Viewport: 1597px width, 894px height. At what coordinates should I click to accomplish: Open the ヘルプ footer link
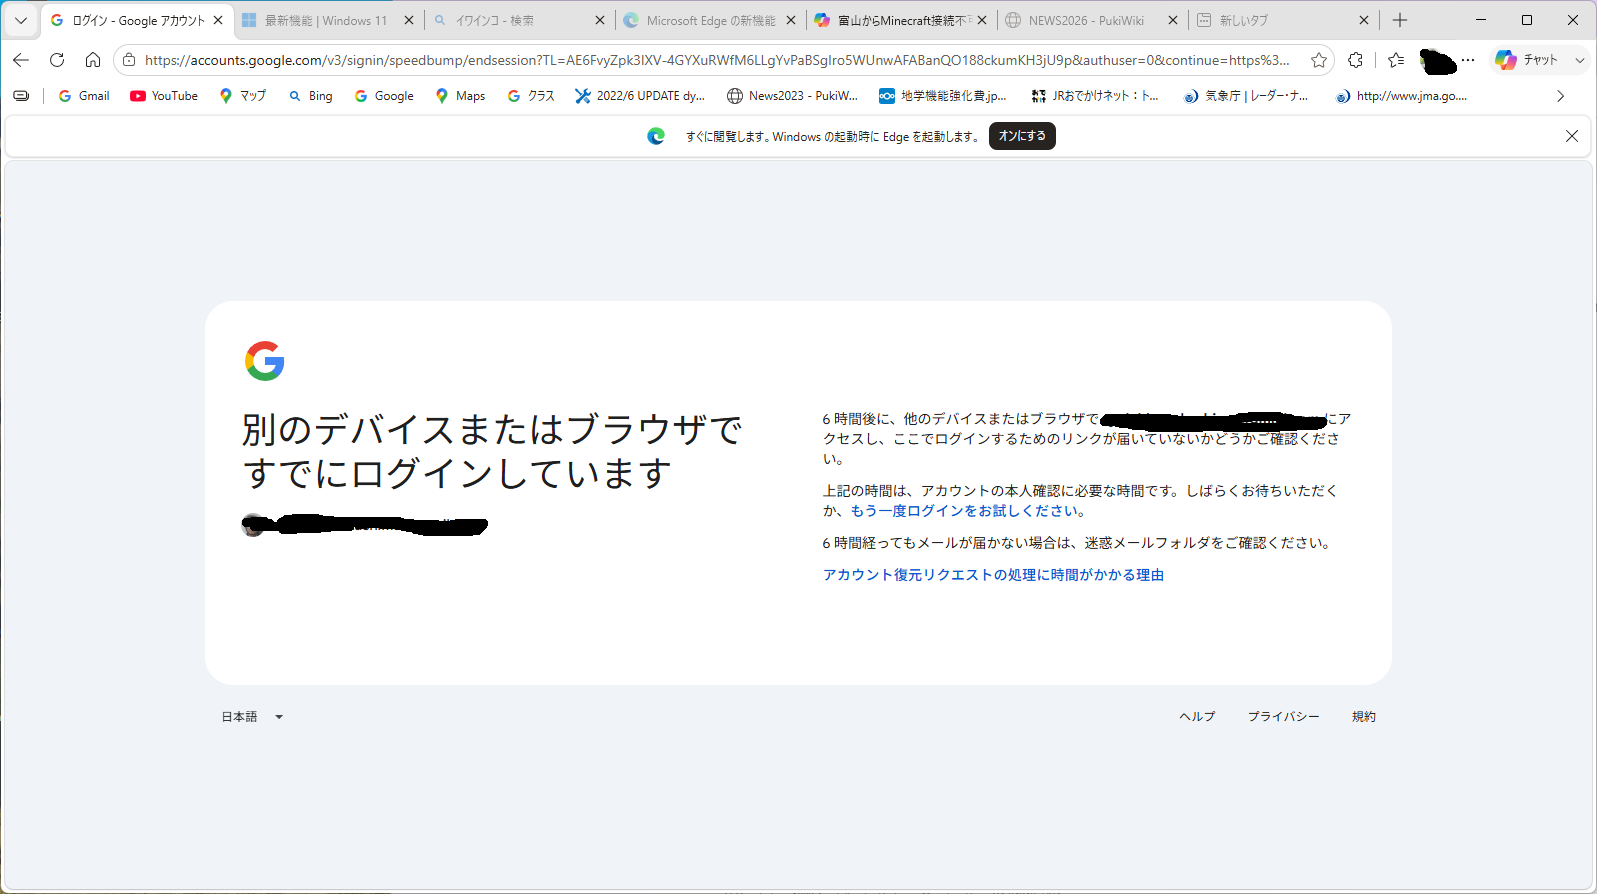click(x=1197, y=717)
